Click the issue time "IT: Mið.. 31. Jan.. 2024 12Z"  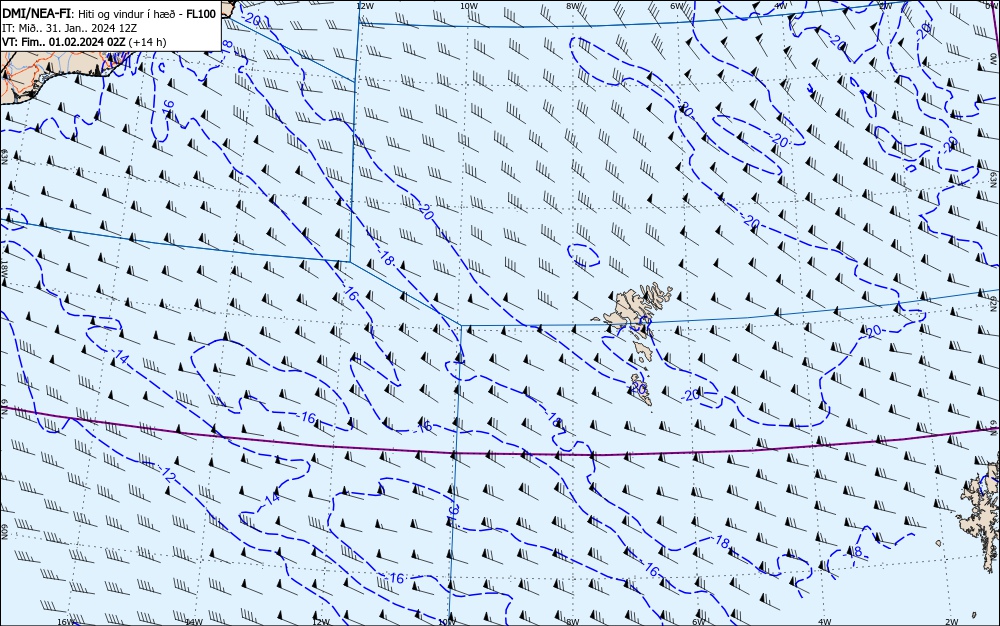[x=70, y=28]
